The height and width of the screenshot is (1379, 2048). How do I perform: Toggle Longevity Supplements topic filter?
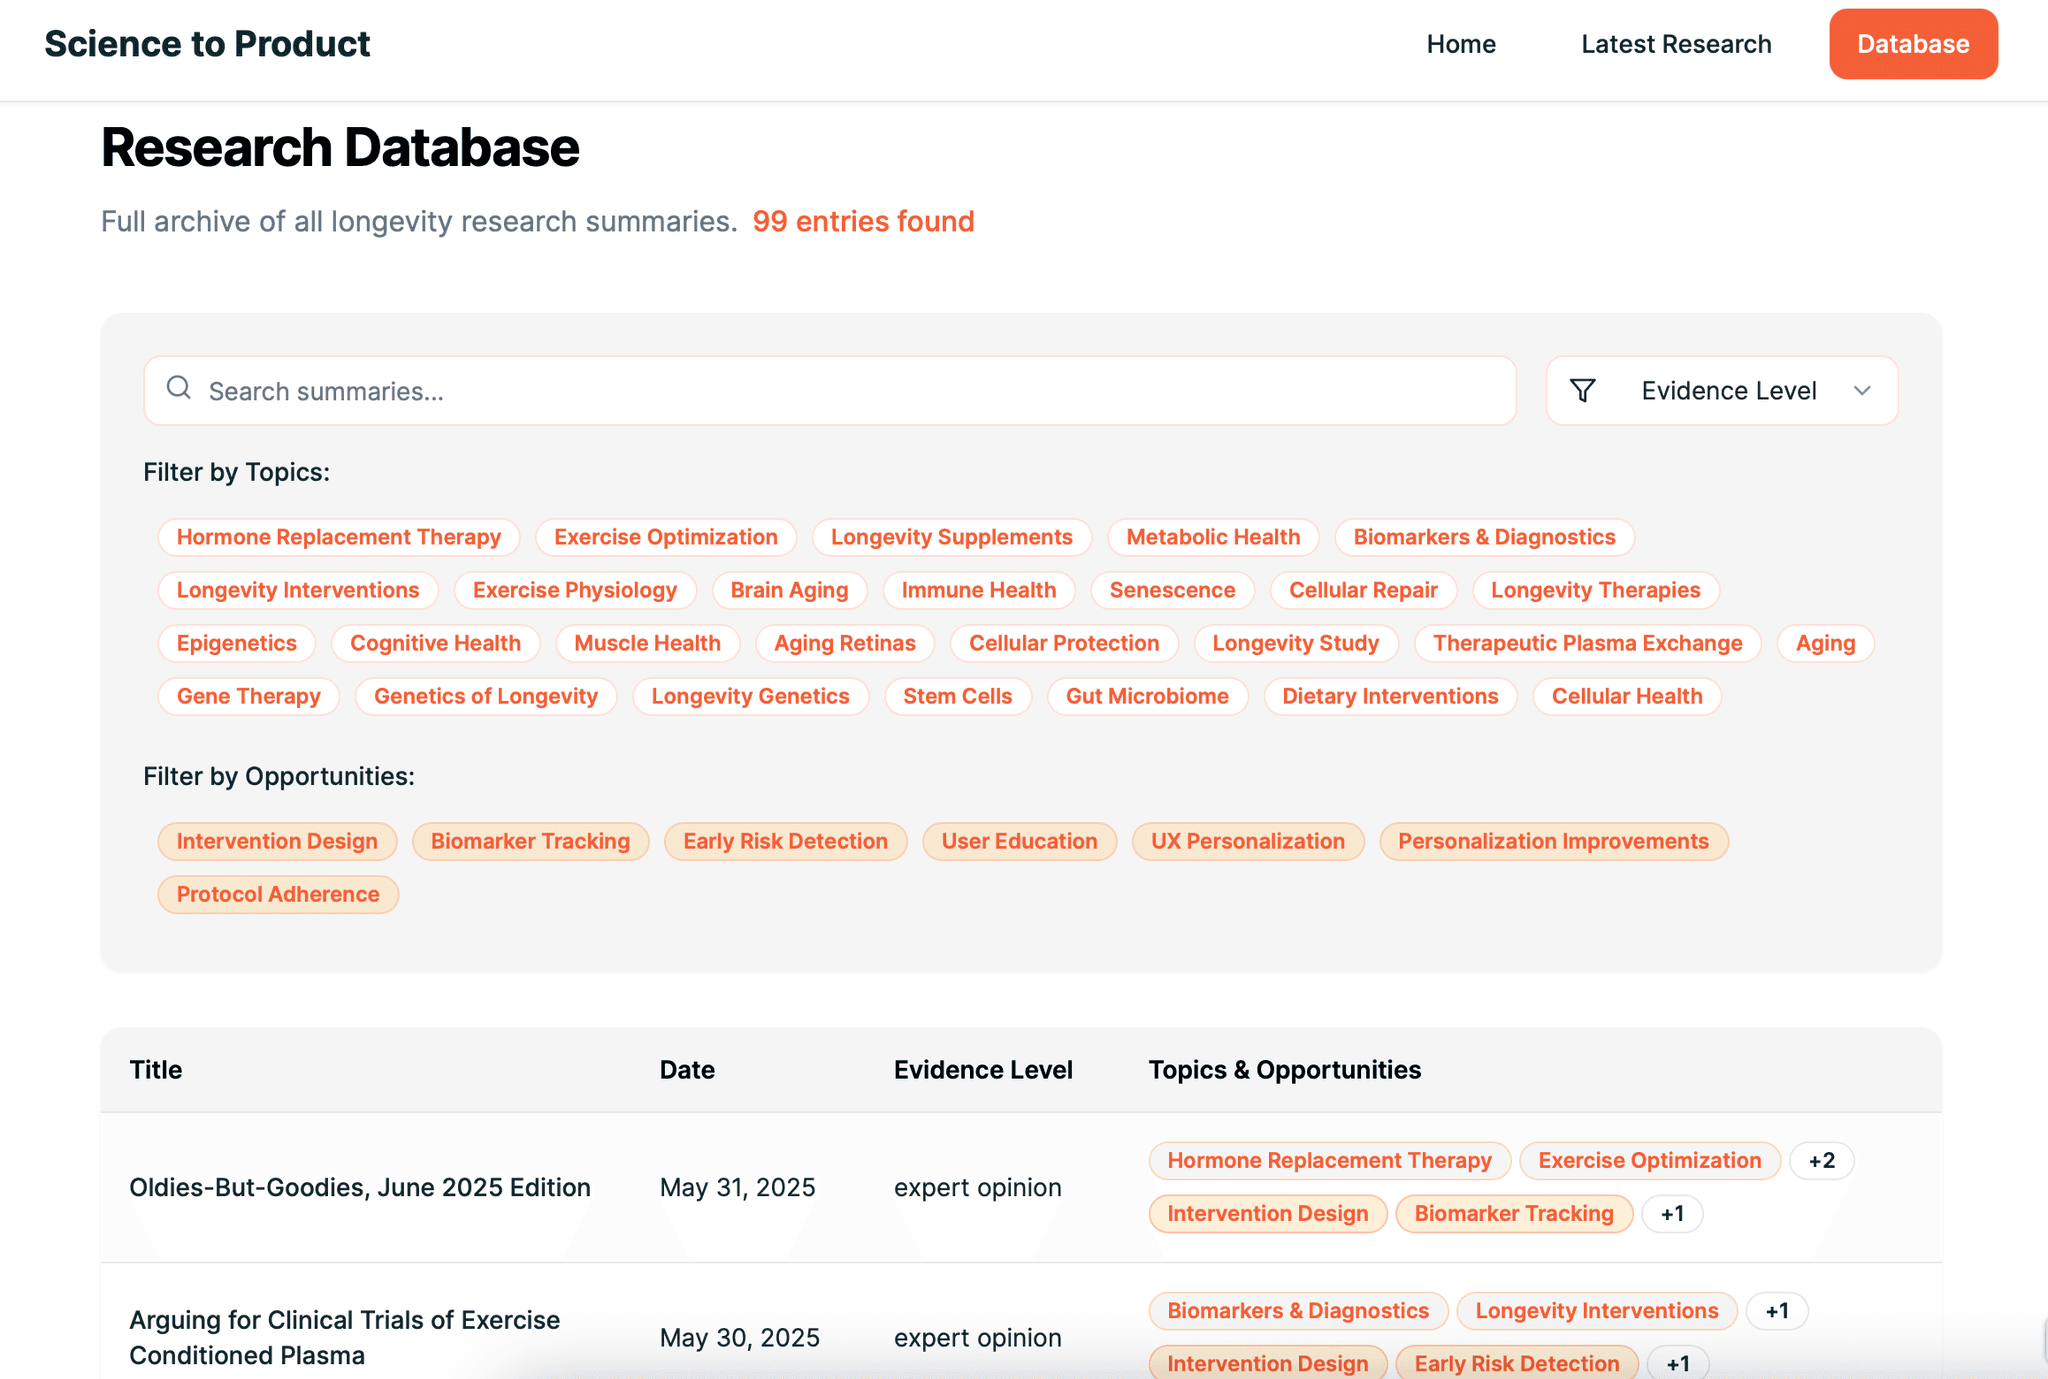click(x=952, y=537)
